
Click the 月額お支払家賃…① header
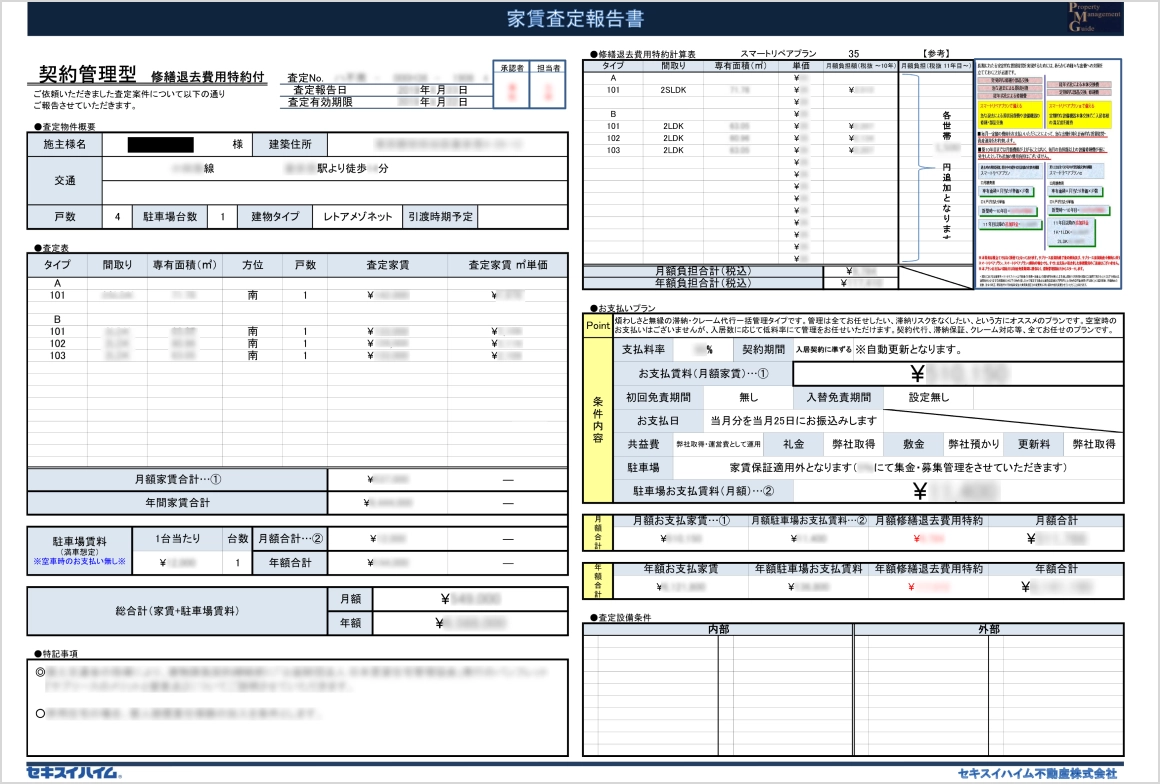pyautogui.click(x=681, y=521)
